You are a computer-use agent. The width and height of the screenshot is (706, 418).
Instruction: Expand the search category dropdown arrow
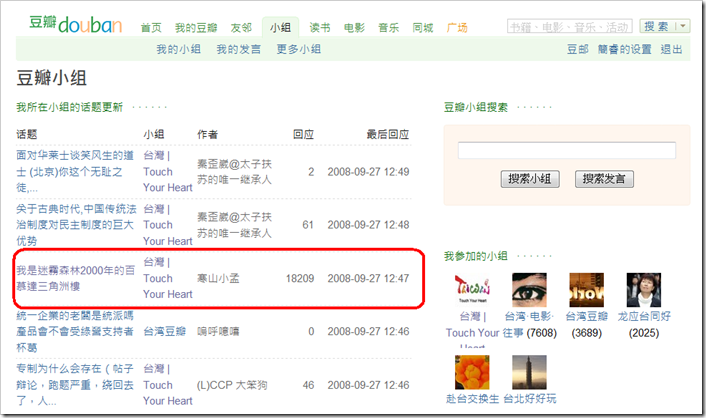[x=683, y=26]
